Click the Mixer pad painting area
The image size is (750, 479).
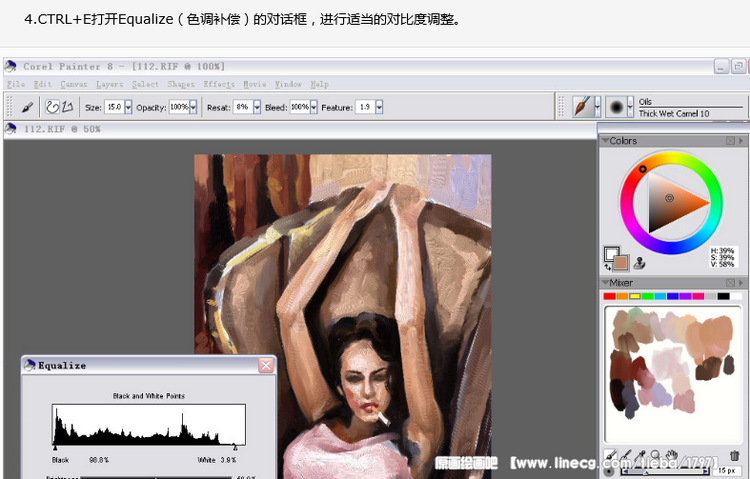coord(673,375)
